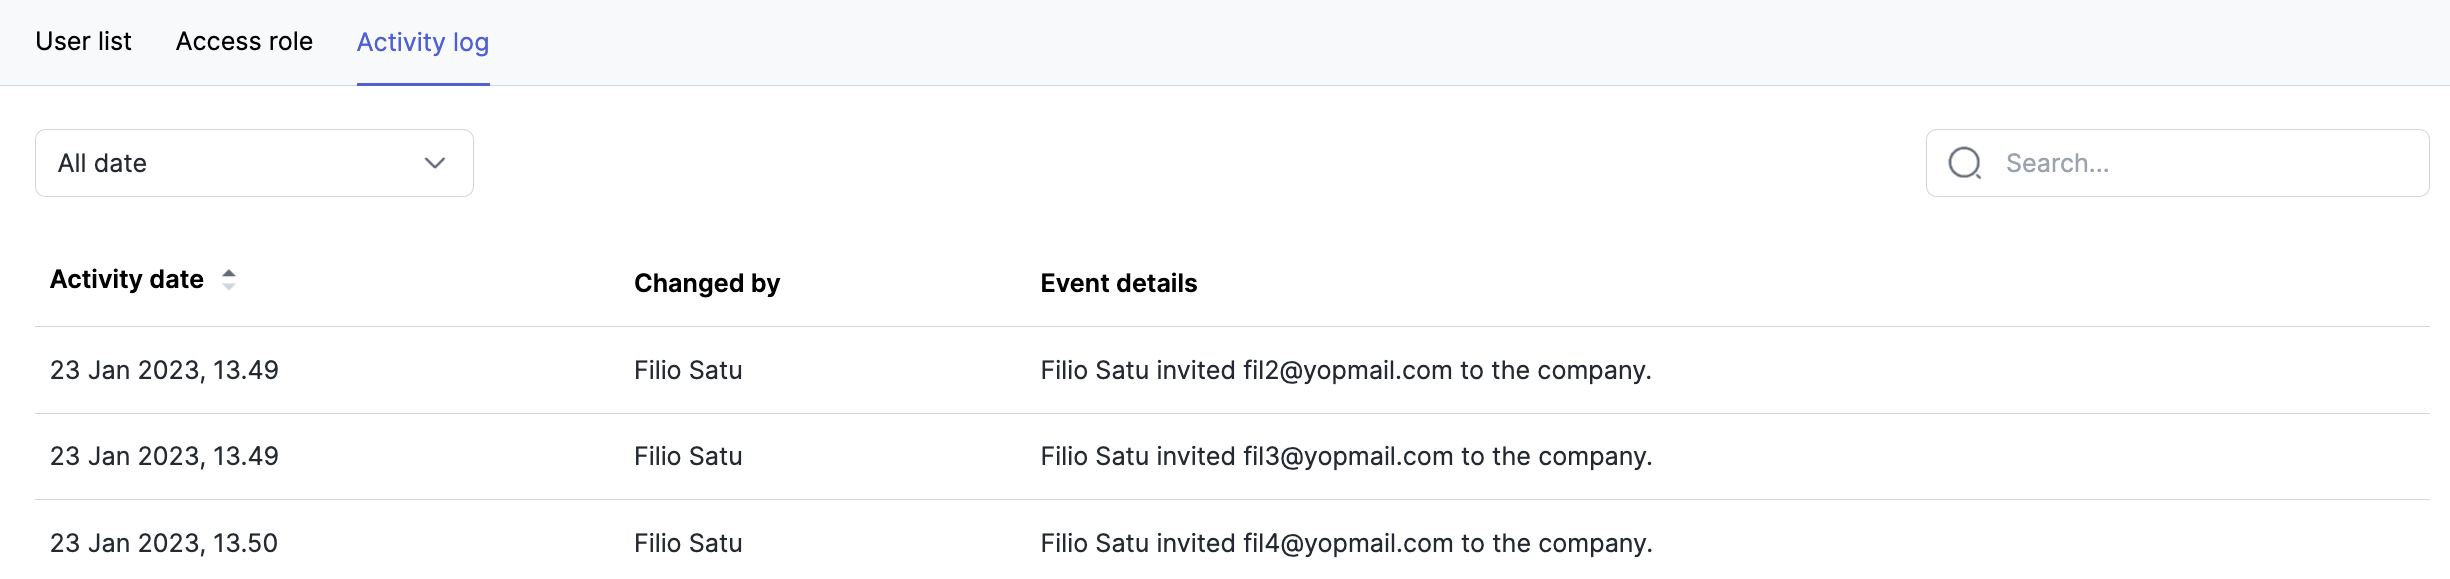
Task: Click the 23 Jan 2023, 13.50 date cell
Action: tap(164, 544)
